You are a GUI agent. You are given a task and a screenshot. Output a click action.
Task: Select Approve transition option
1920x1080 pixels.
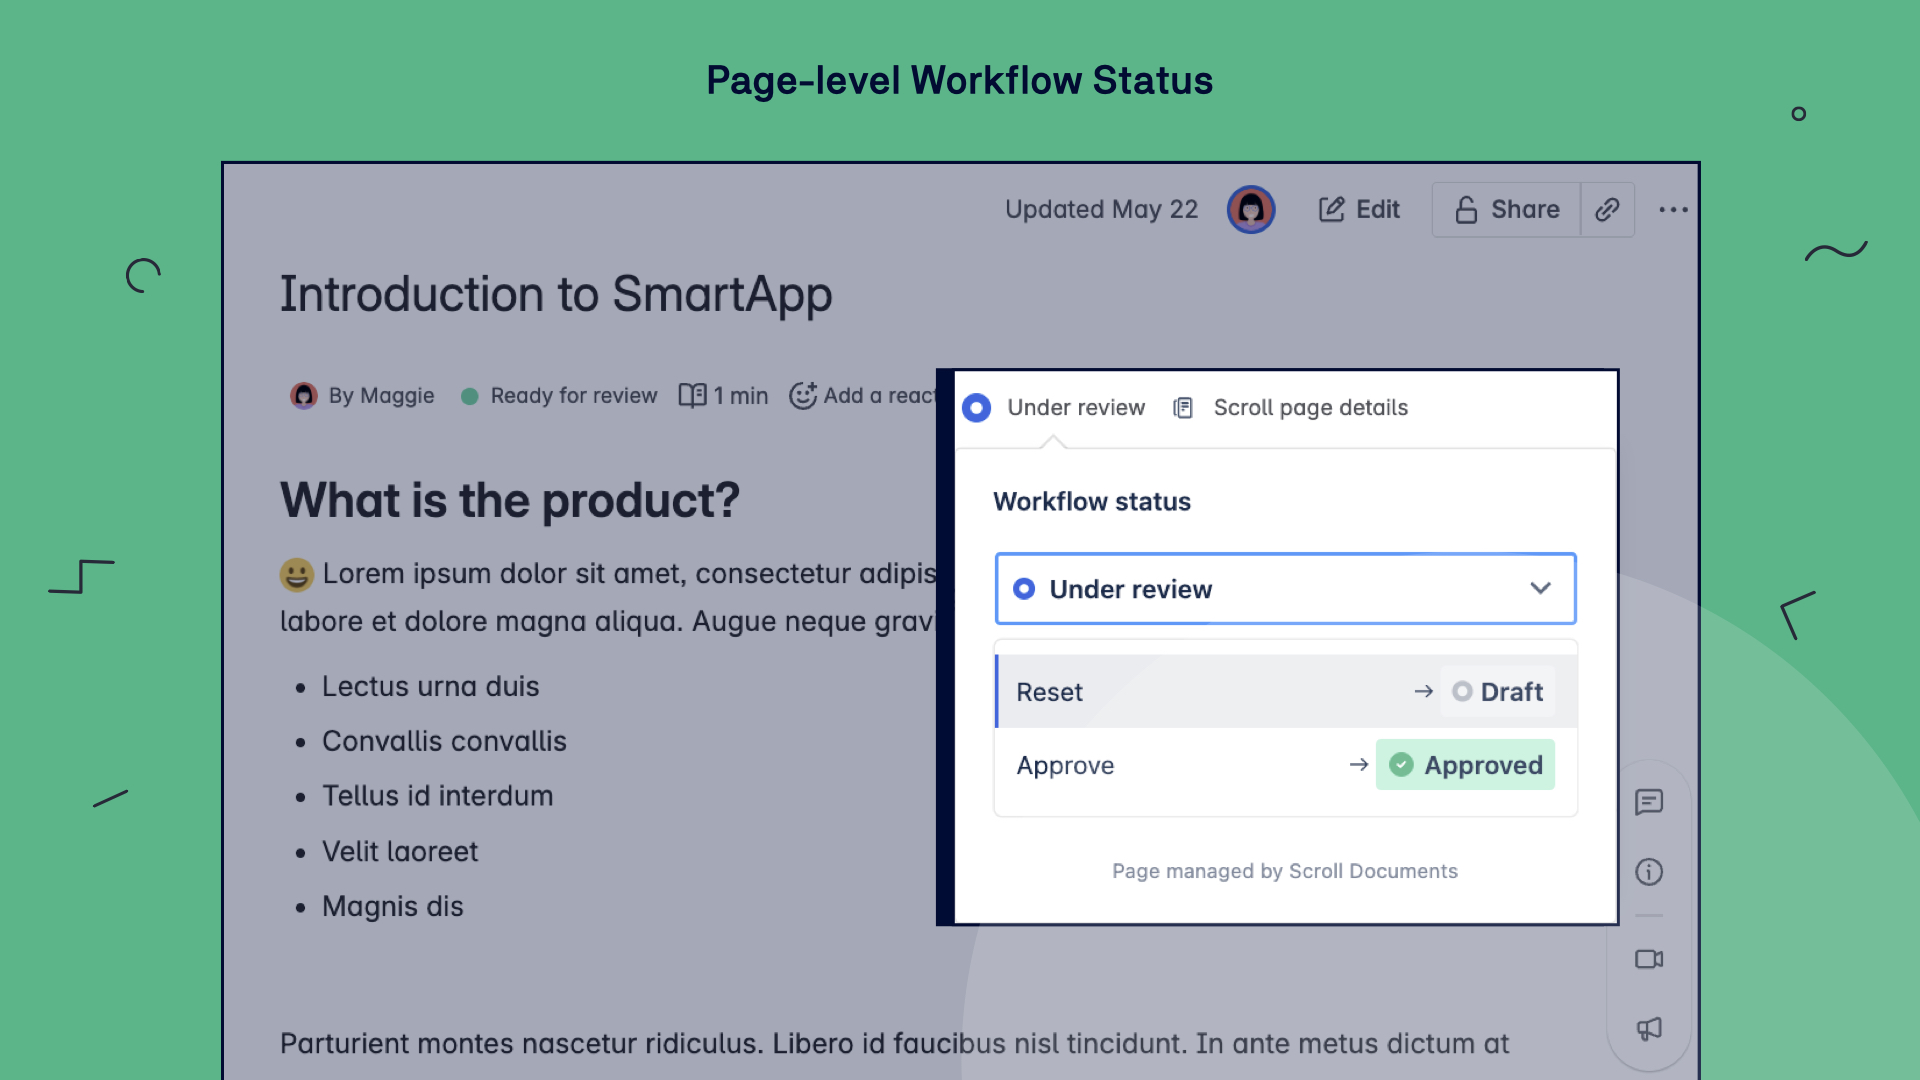click(1065, 765)
